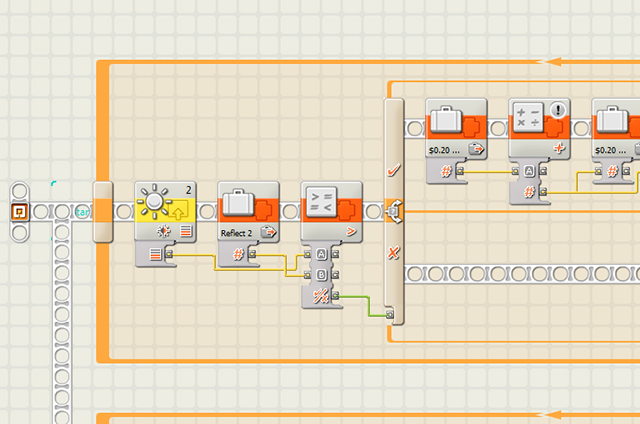Click the 'Reflect 2' label text
Viewport: 640px width, 424px height.
(x=236, y=233)
